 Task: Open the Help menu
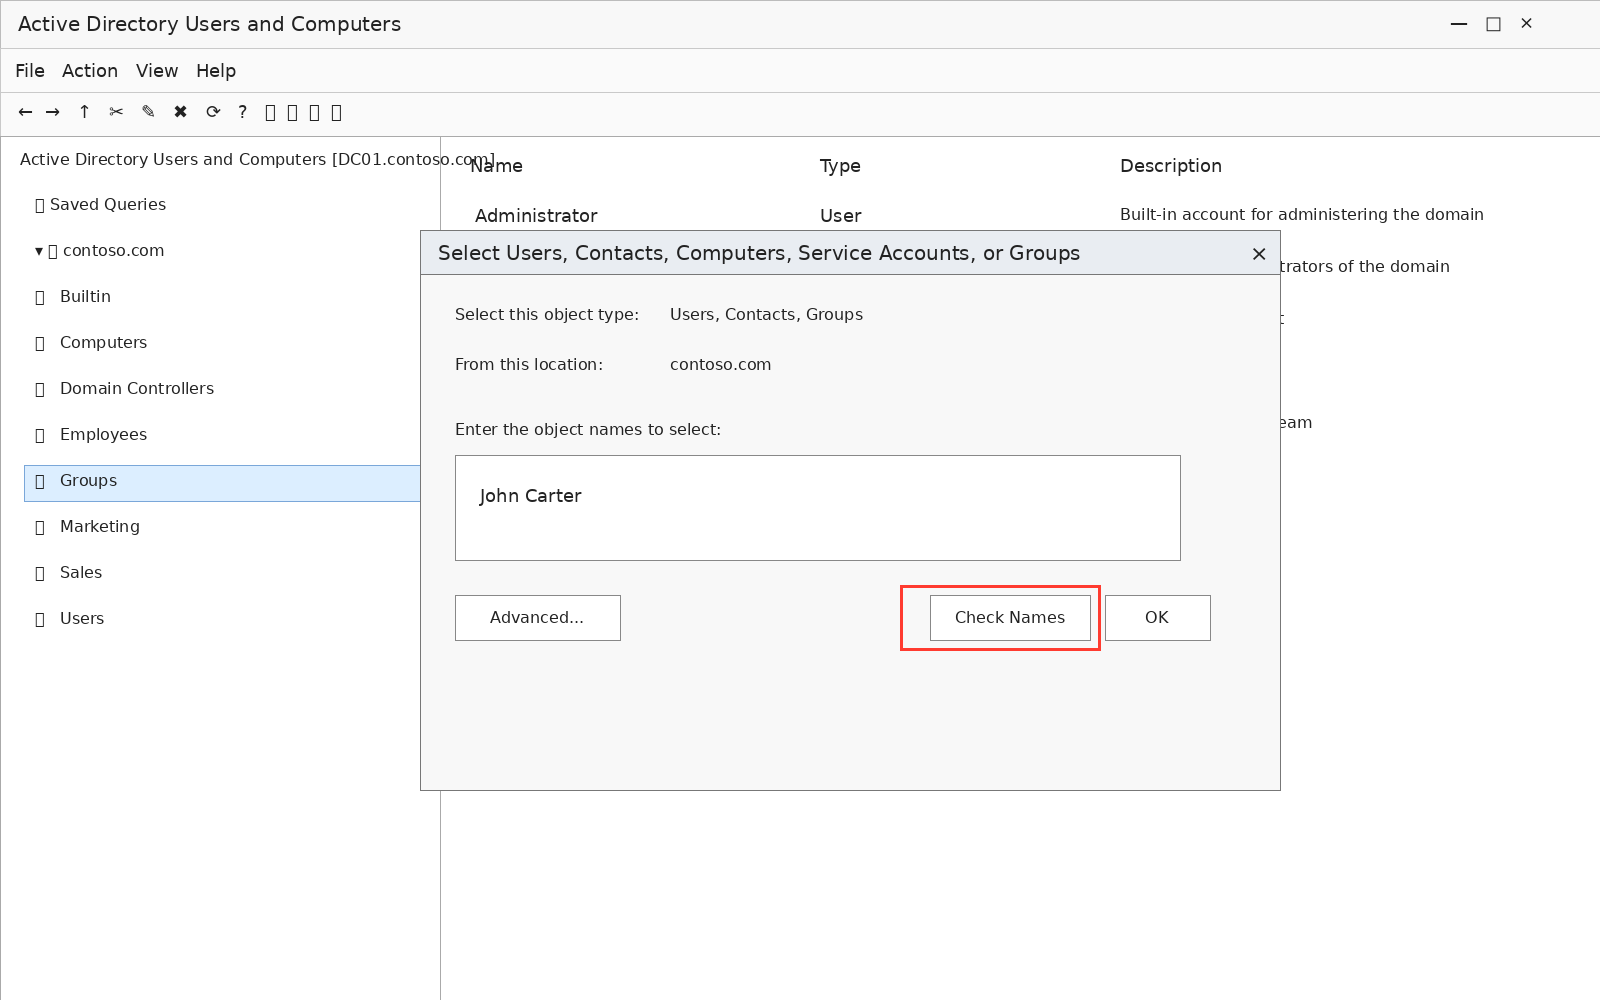216,71
